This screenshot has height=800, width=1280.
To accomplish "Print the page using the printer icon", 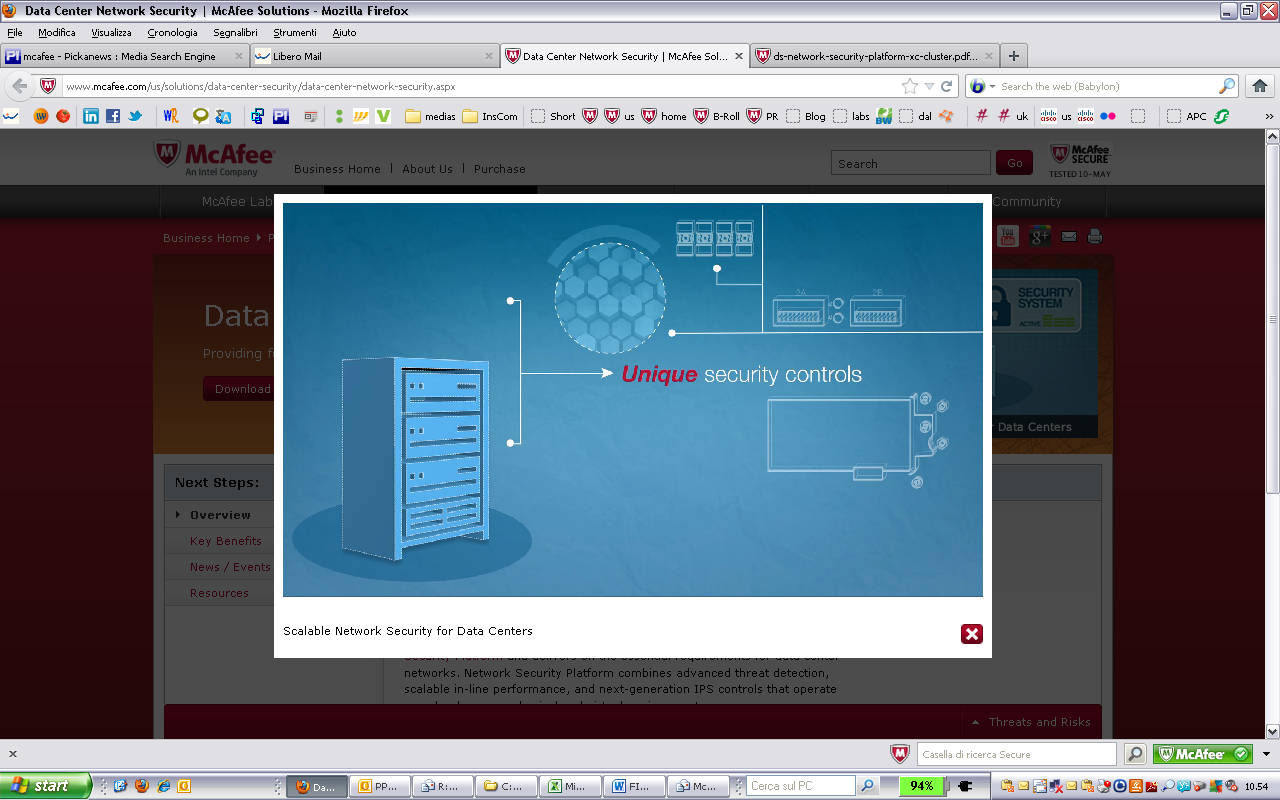I will [1095, 236].
